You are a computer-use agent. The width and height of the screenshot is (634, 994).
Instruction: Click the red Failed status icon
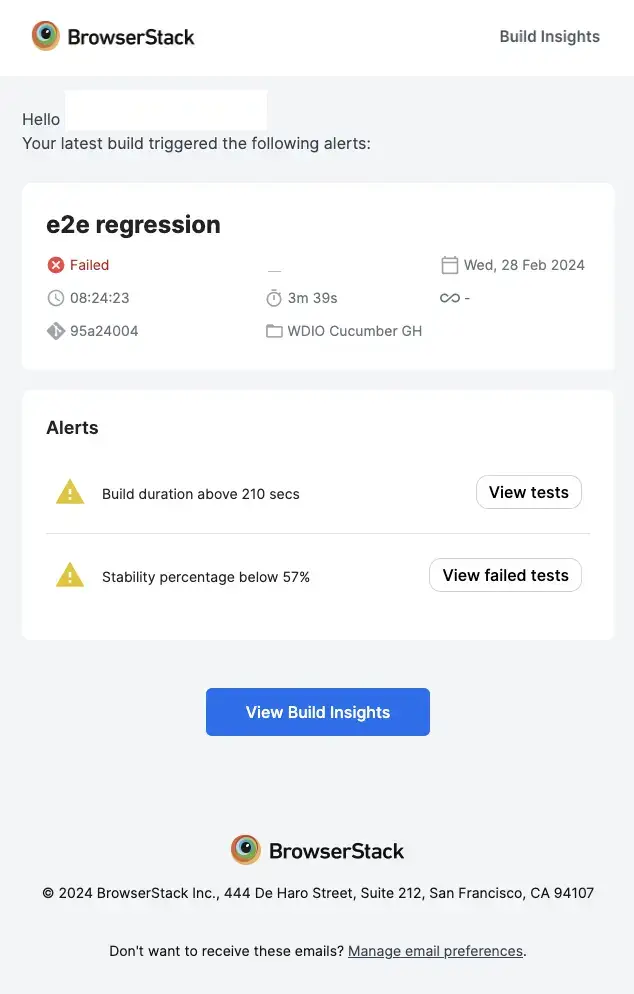(x=55, y=265)
